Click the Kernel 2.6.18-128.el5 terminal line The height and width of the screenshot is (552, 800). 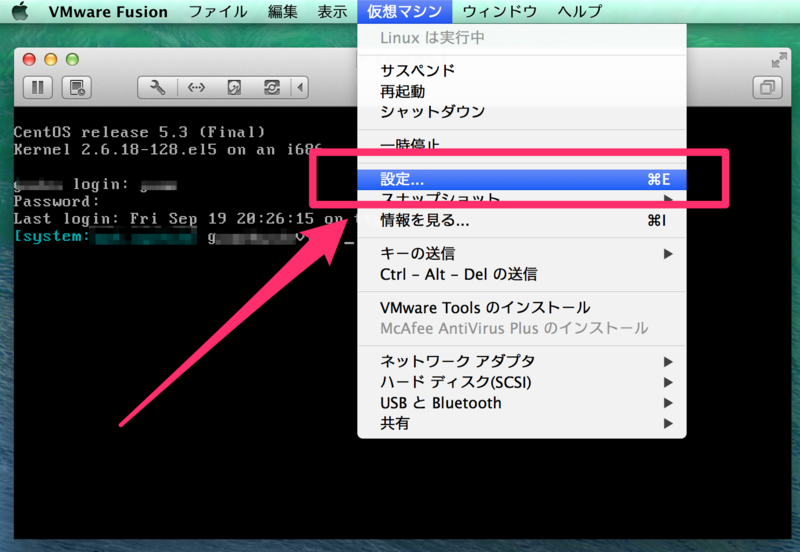coord(168,149)
